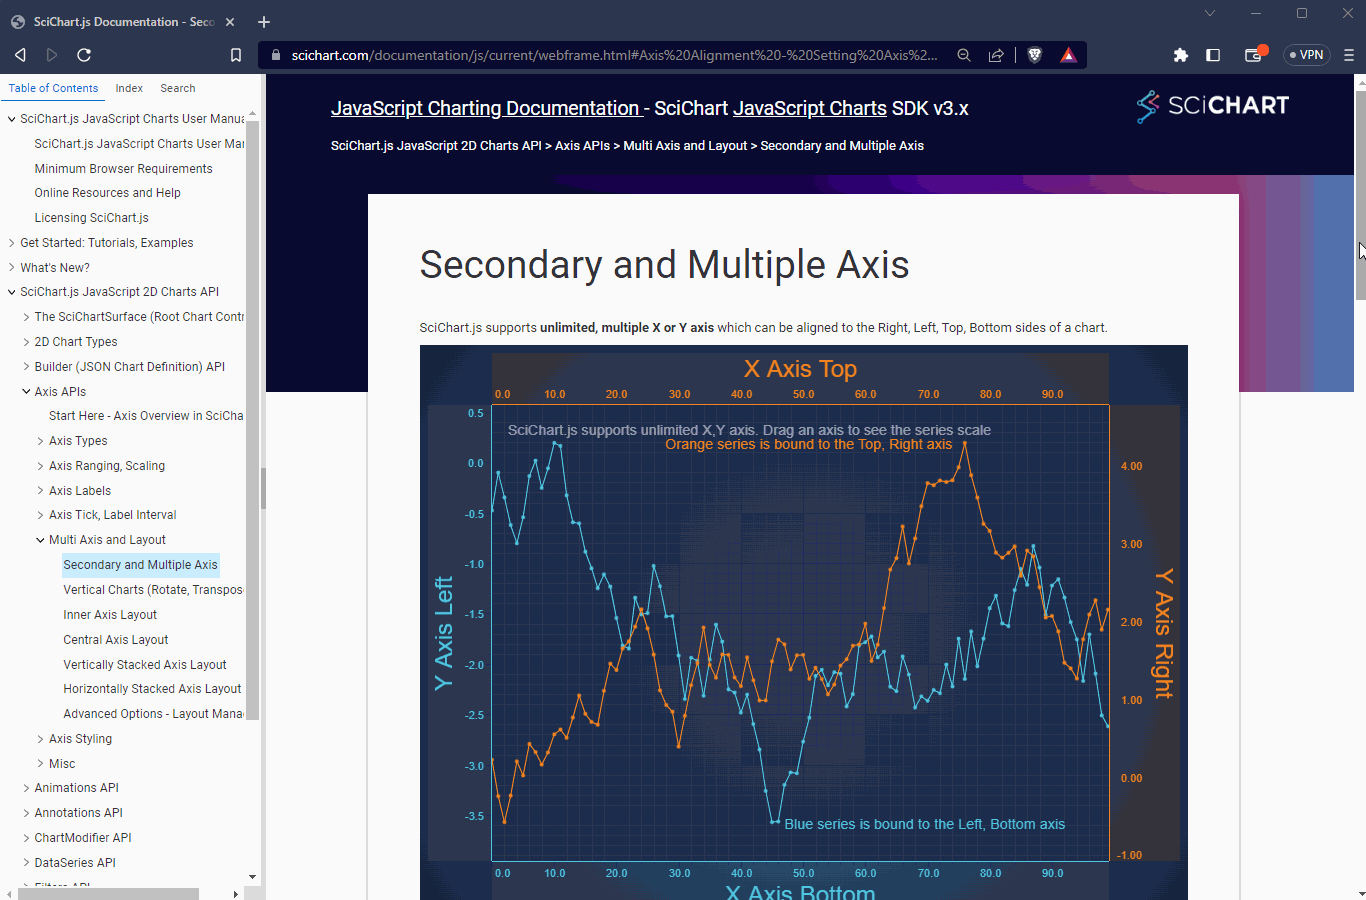Go back using the browser back arrow
The height and width of the screenshot is (900, 1366).
click(x=20, y=55)
